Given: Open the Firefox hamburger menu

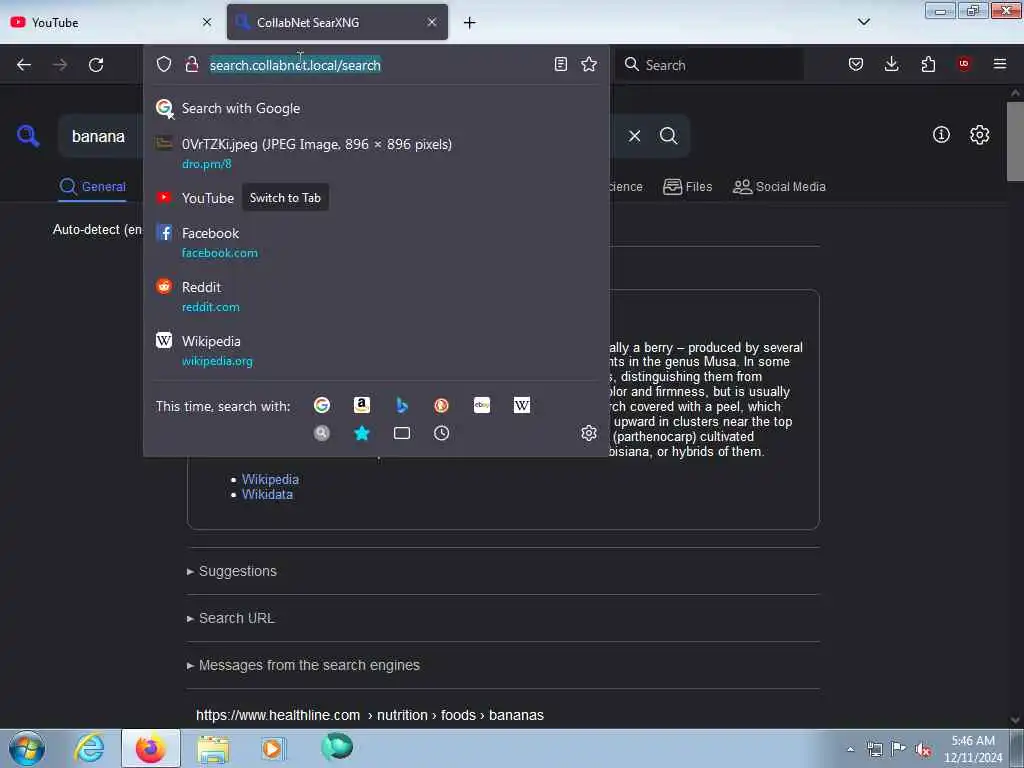Looking at the screenshot, I should [x=1000, y=64].
